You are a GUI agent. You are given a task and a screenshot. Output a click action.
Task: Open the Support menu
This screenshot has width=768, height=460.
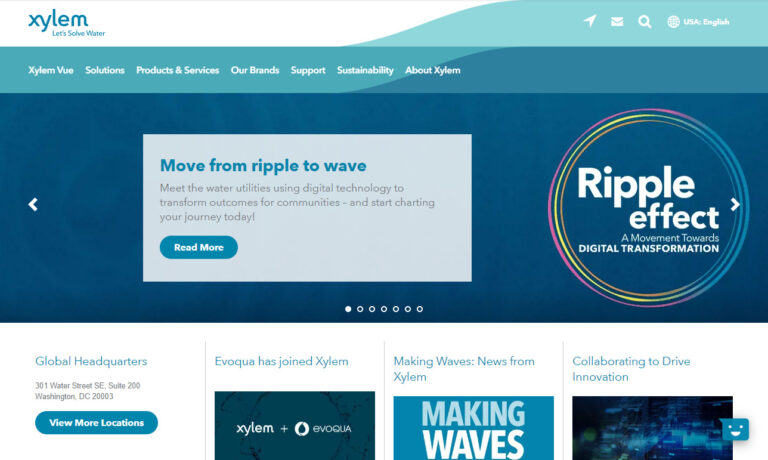click(x=308, y=70)
